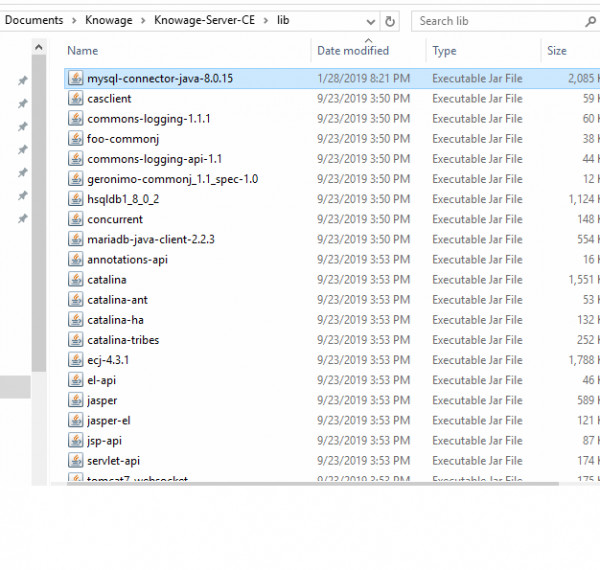Viewport: 600px width, 570px height.
Task: Click the servlet-api jar icon
Action: (x=76, y=461)
